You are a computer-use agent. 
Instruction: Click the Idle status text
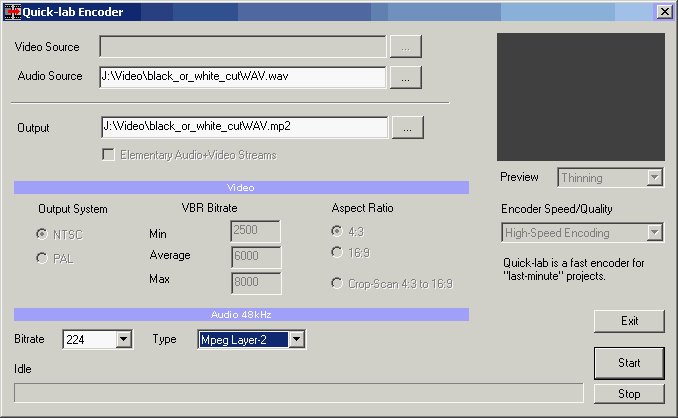pyautogui.click(x=22, y=369)
